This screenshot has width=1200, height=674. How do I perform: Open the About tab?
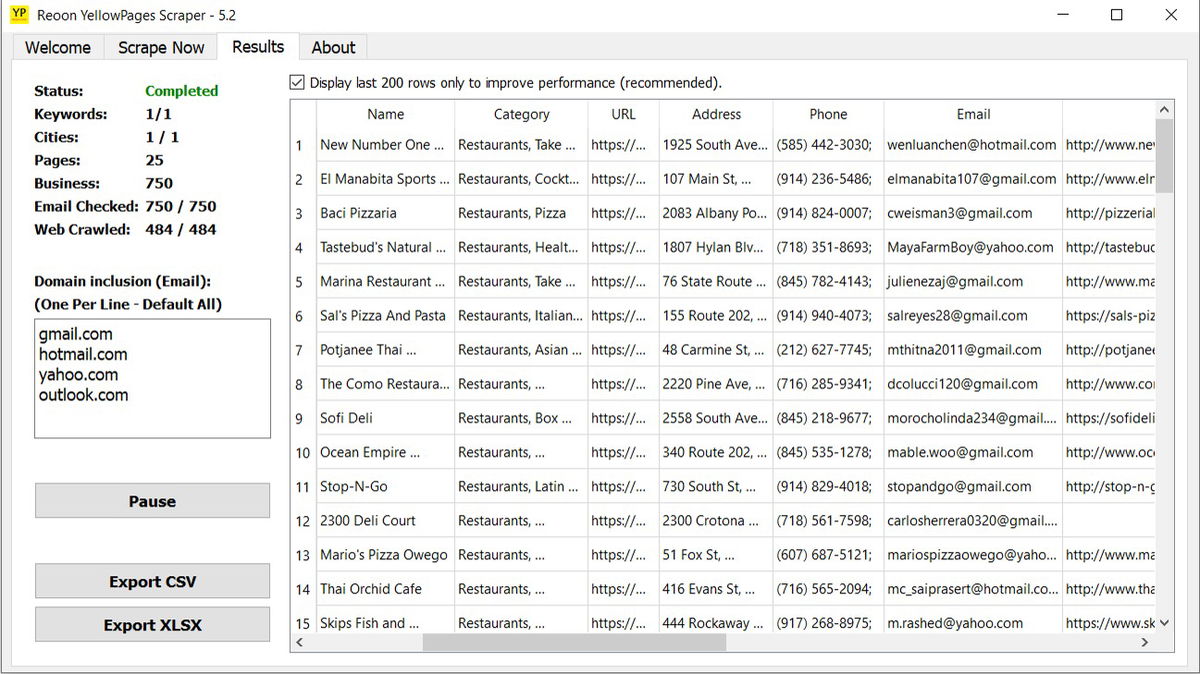tap(333, 47)
